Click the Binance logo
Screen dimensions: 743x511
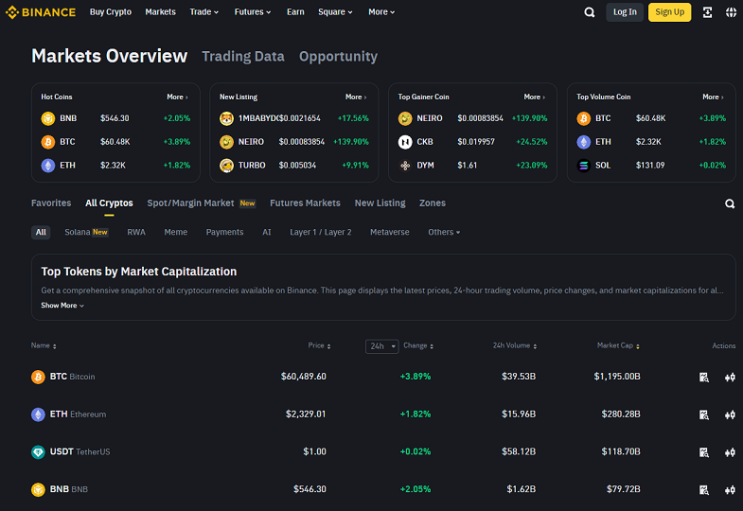(x=40, y=12)
